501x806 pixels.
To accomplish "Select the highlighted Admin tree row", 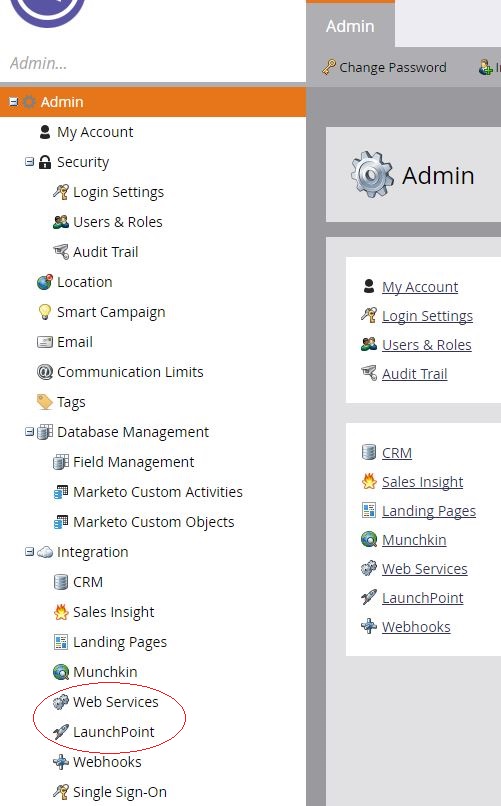I will point(153,102).
